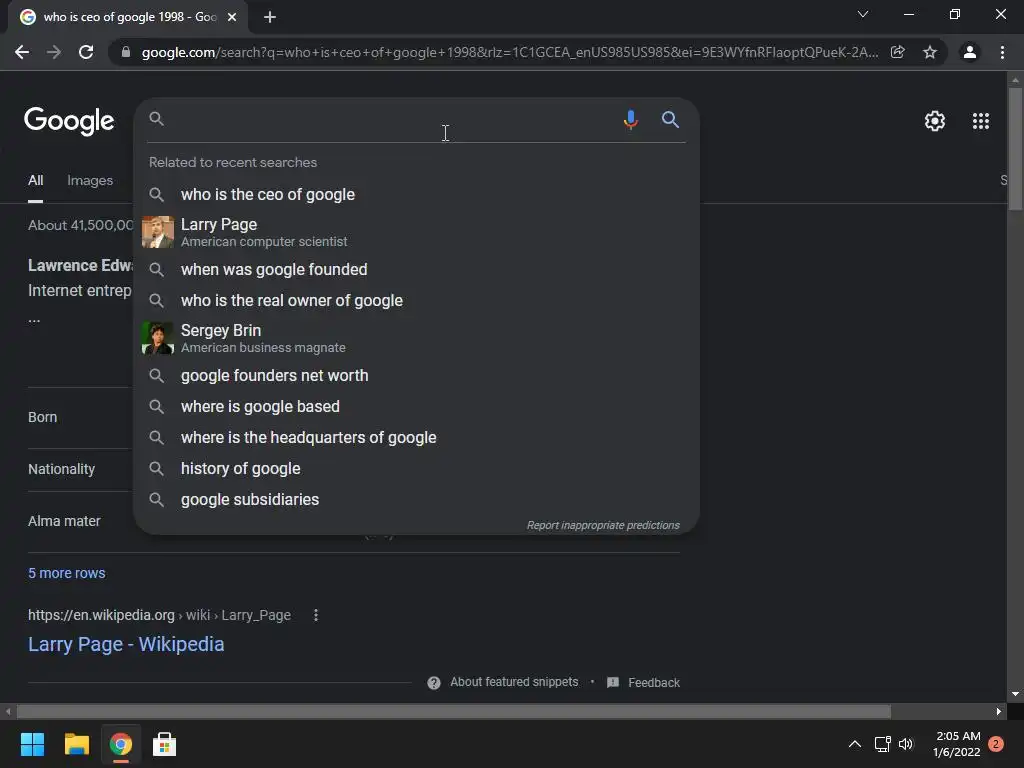Open File Explorer from taskbar
Image resolution: width=1024 pixels, height=768 pixels.
tap(76, 744)
